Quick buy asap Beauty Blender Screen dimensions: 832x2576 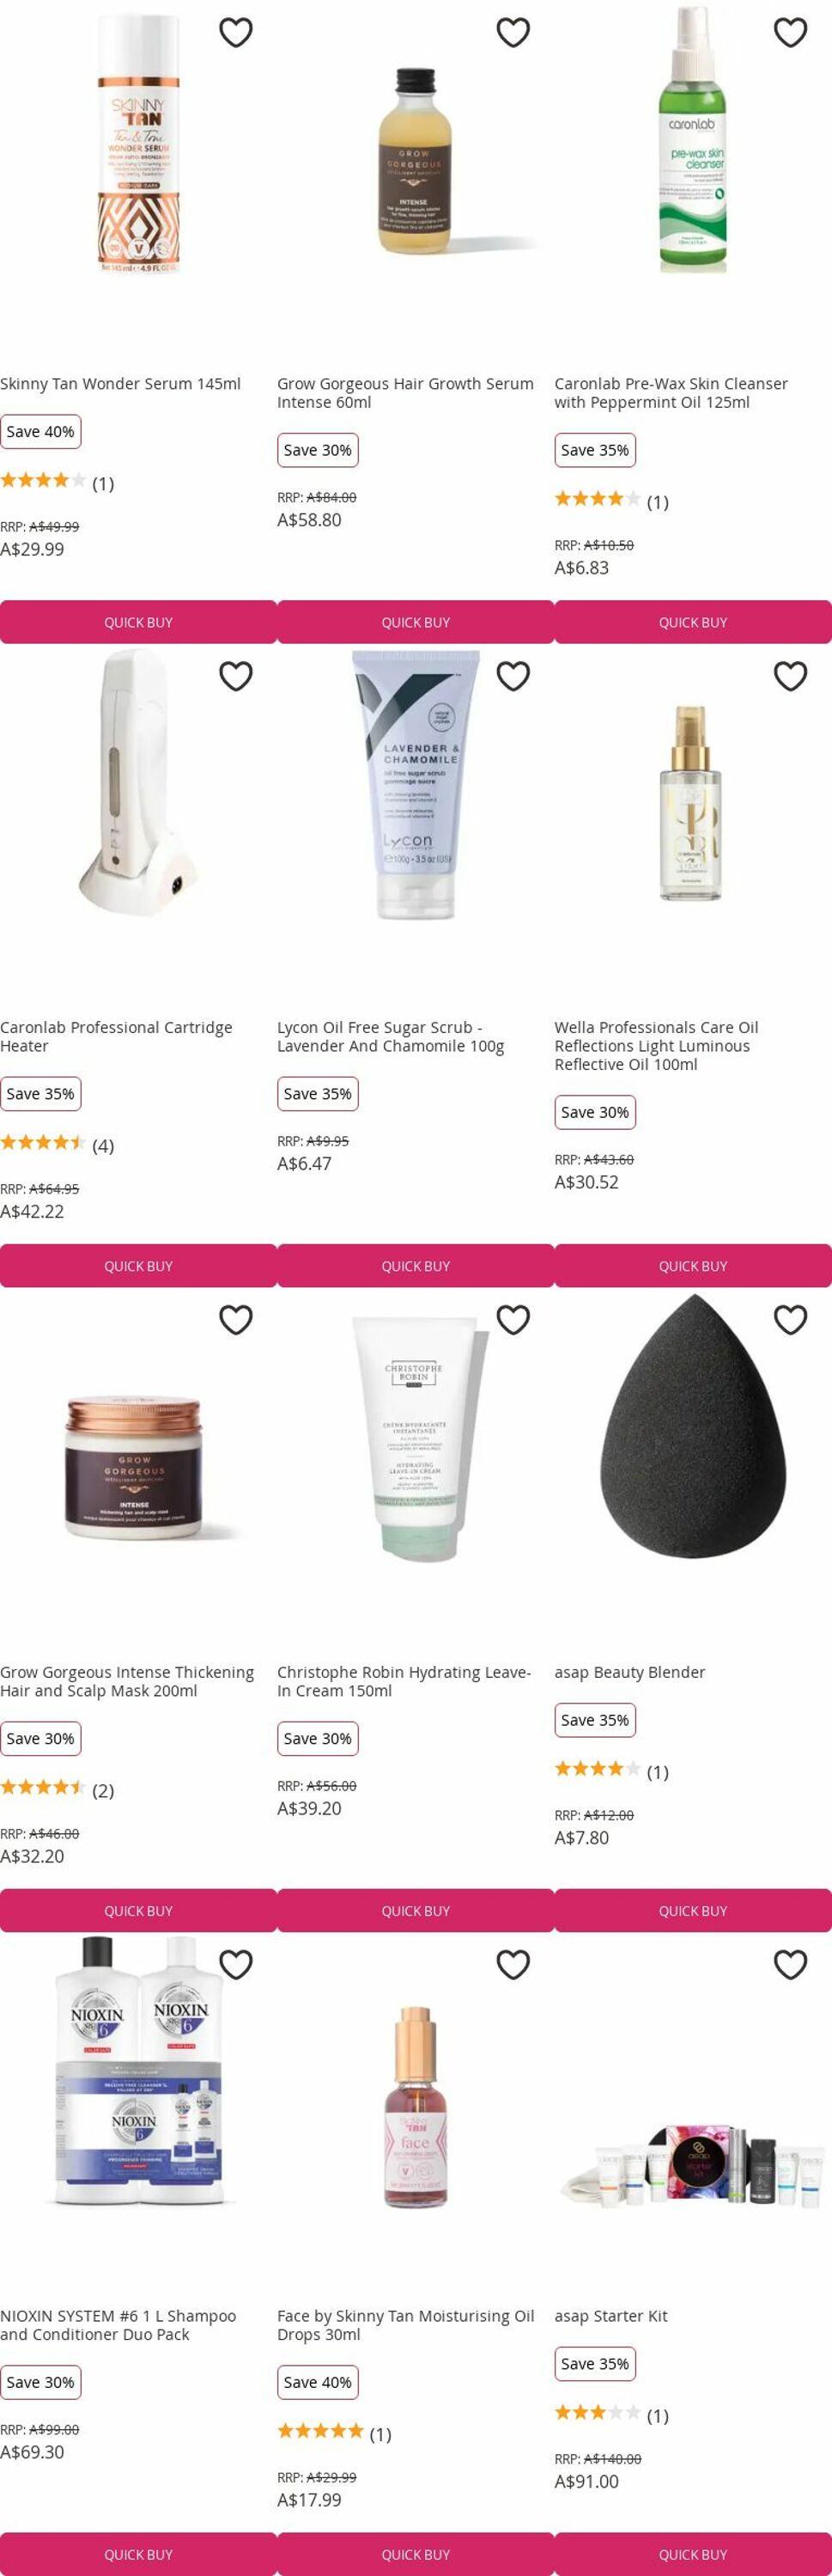click(x=693, y=1910)
